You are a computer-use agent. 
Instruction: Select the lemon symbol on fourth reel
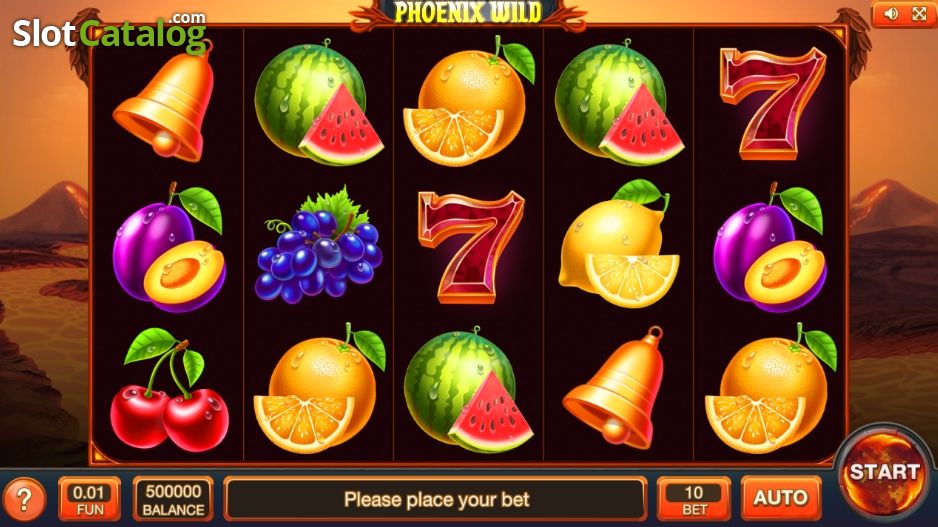(619, 244)
